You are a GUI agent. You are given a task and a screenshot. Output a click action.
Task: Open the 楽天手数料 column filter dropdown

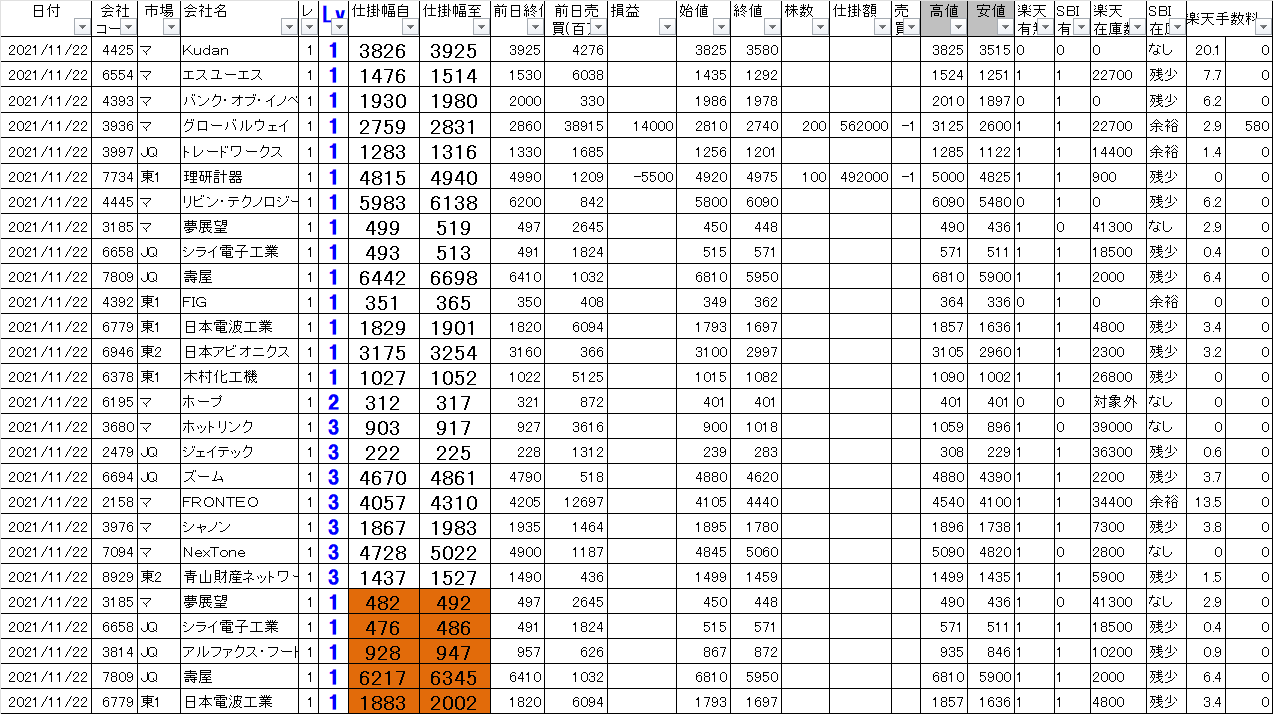click(x=1262, y=28)
